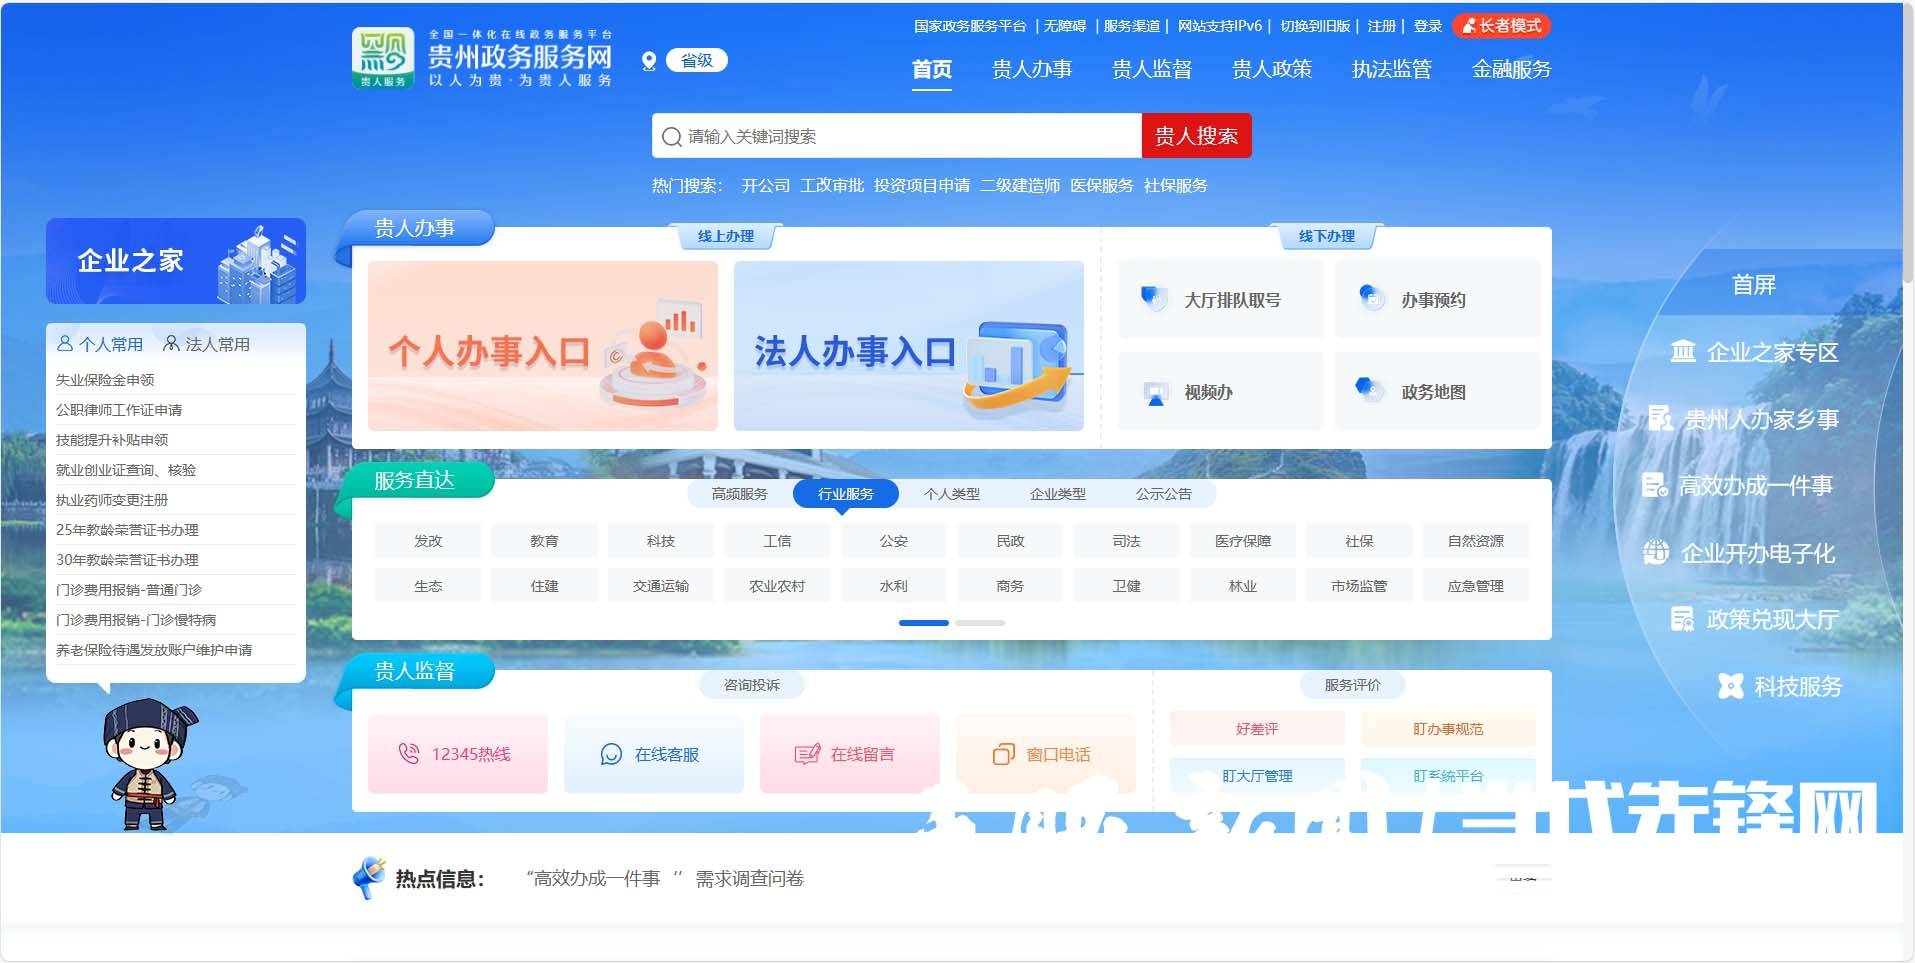
Task: Click the 盯办事规范 button
Action: [1448, 729]
